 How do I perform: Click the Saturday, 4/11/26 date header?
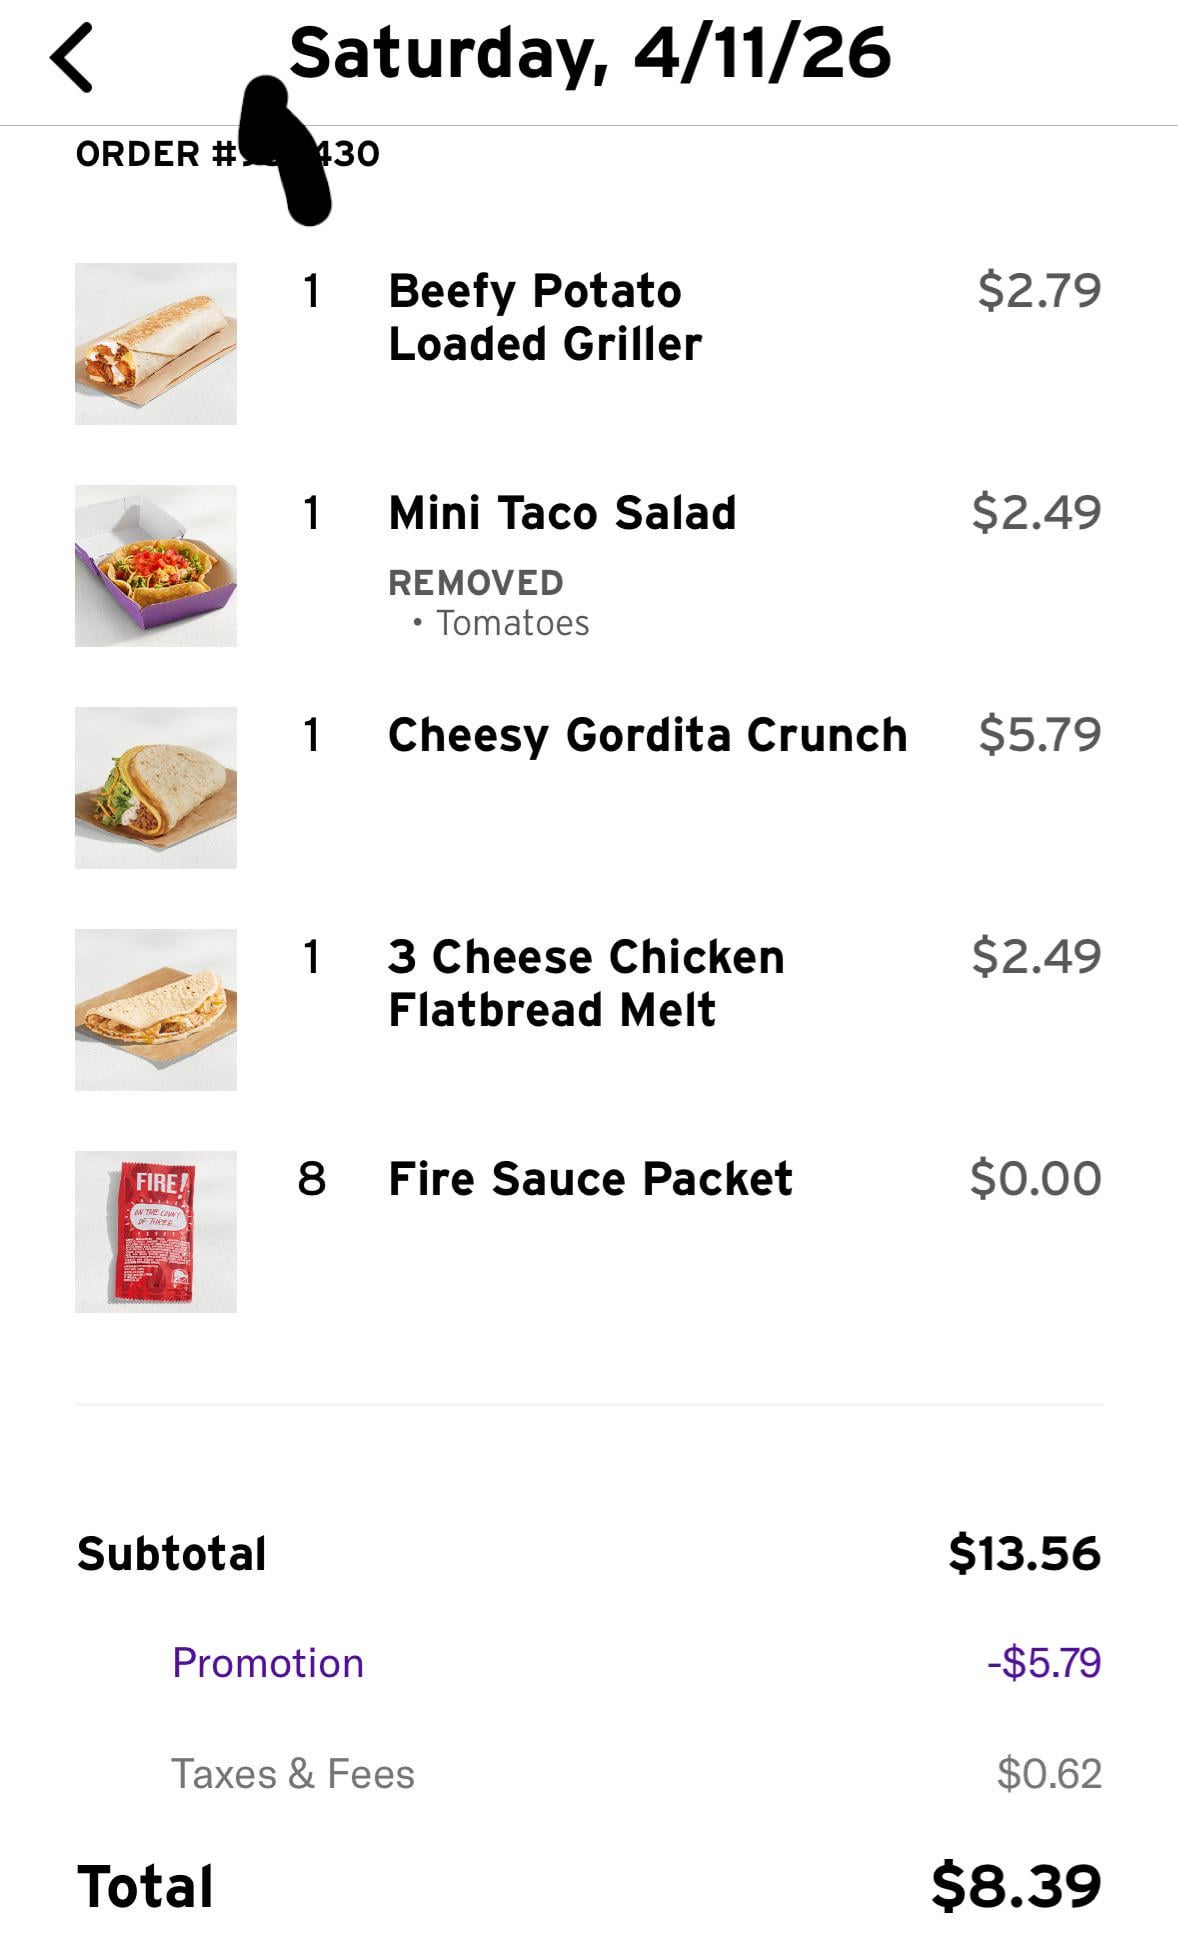coord(590,53)
